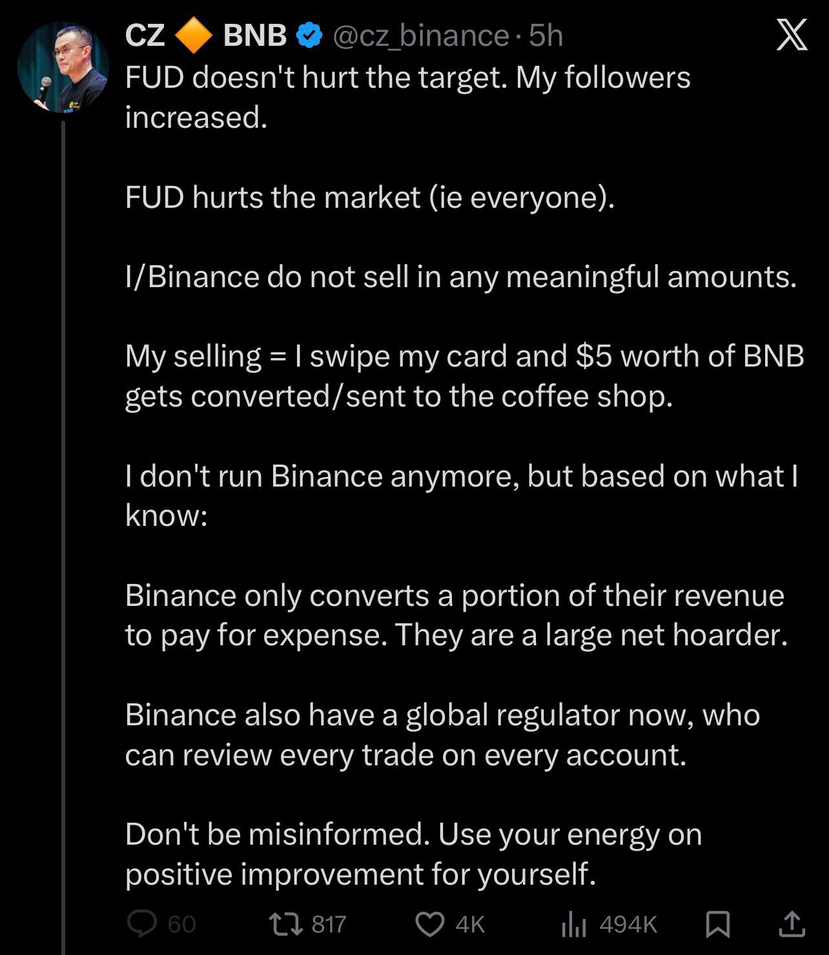Screen dimensions: 829x955
Task: Click the CZ display name
Action: point(145,36)
